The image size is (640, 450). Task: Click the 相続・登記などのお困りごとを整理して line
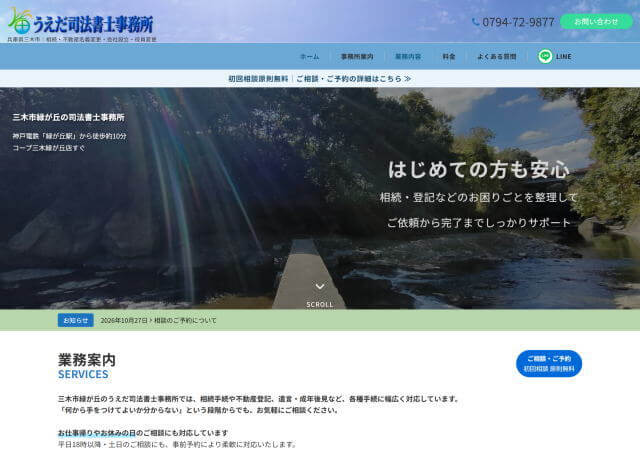[478, 198]
